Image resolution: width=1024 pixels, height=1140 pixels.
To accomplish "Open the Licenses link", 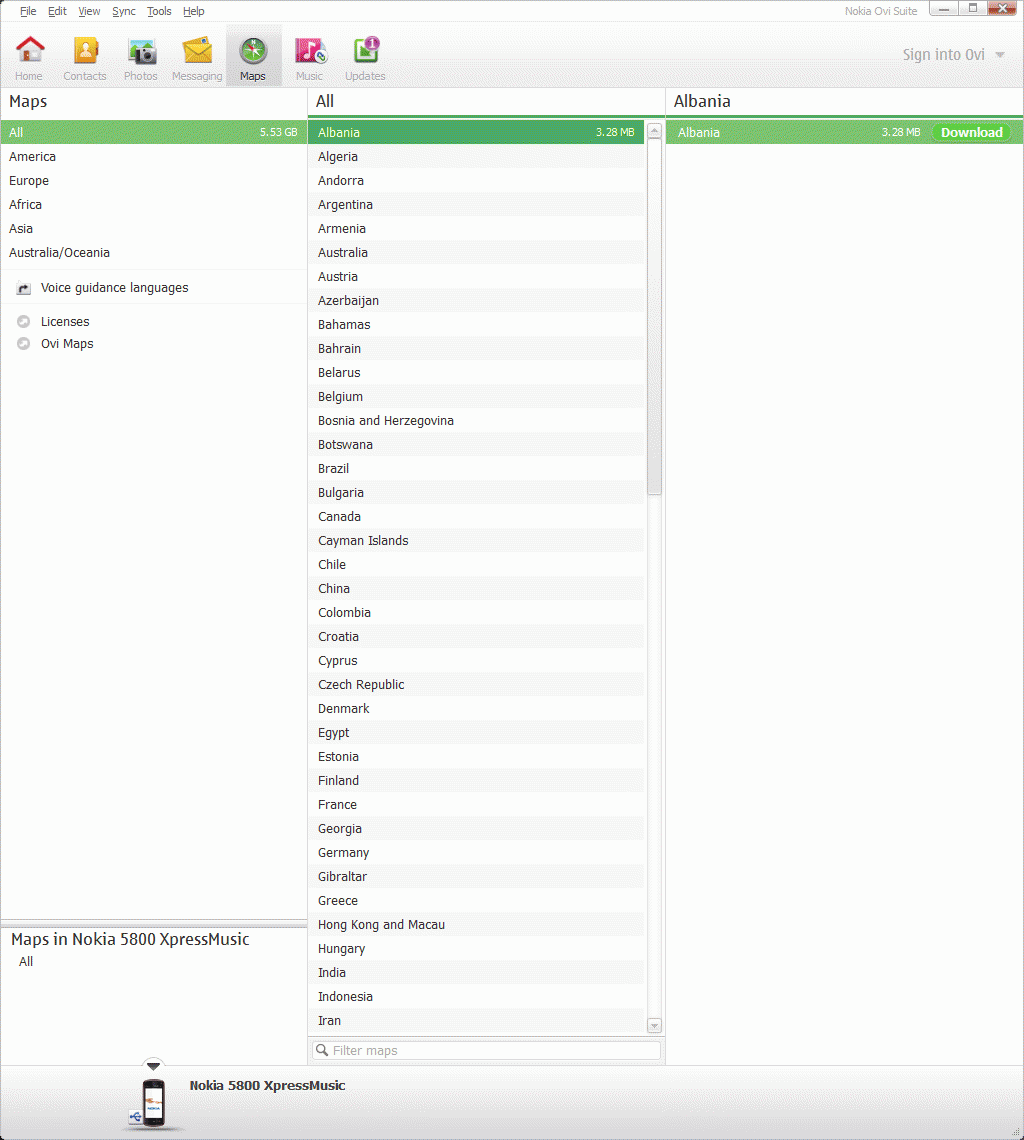I will coord(65,322).
